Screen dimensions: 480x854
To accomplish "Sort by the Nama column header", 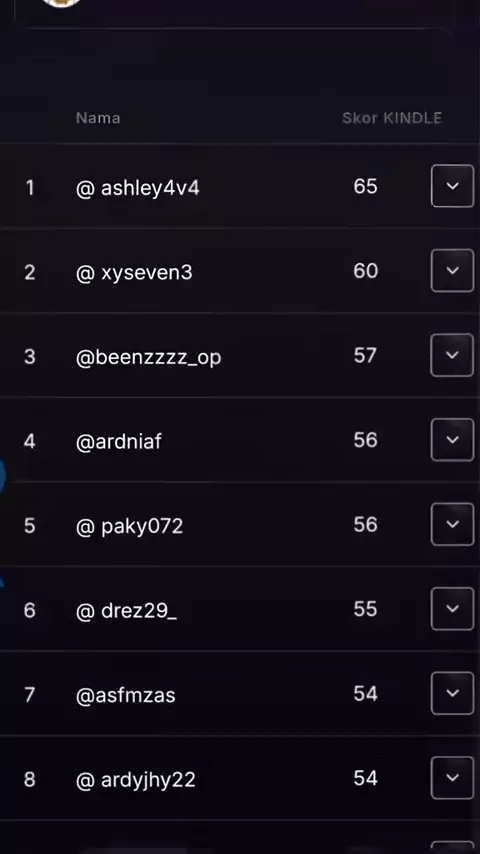I will coord(98,118).
